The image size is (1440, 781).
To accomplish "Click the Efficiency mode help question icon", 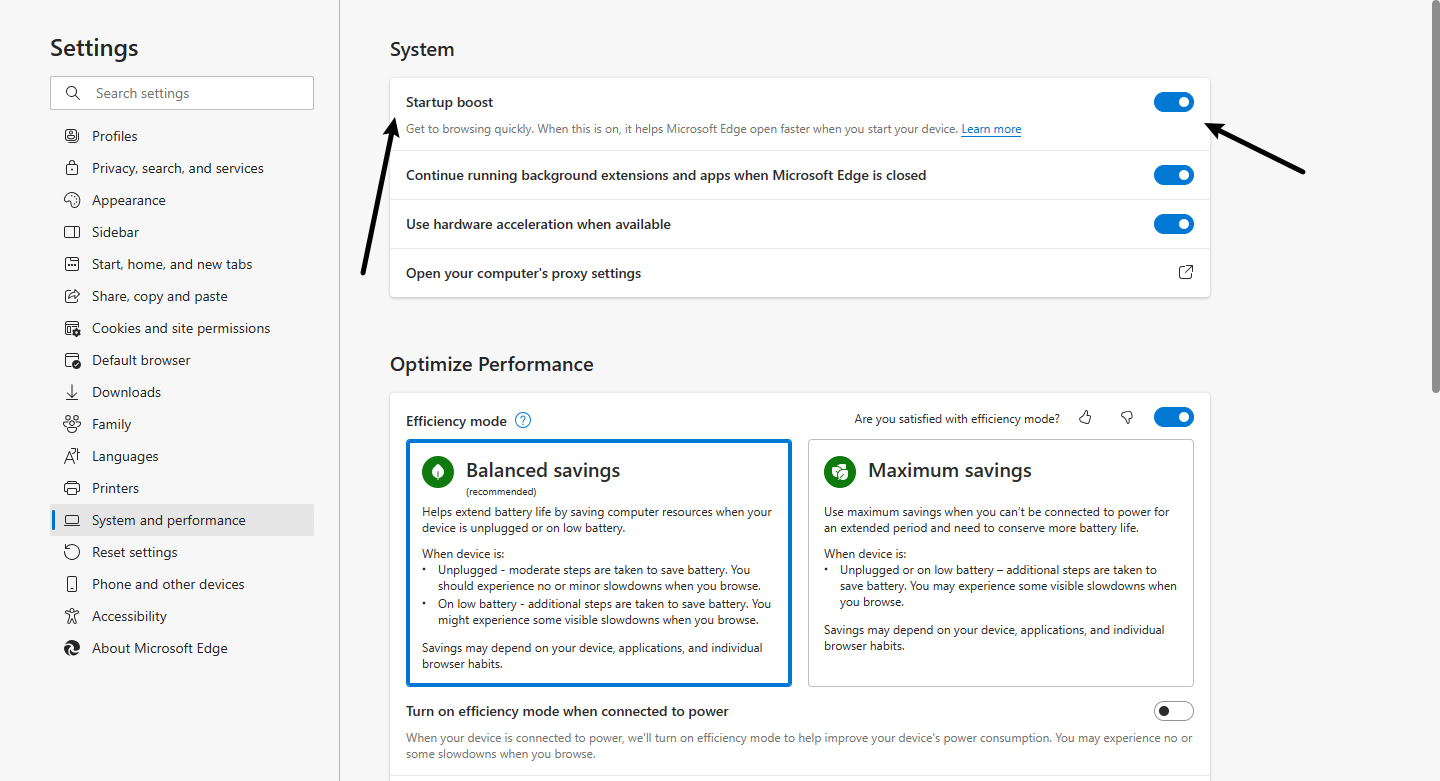I will coord(523,420).
